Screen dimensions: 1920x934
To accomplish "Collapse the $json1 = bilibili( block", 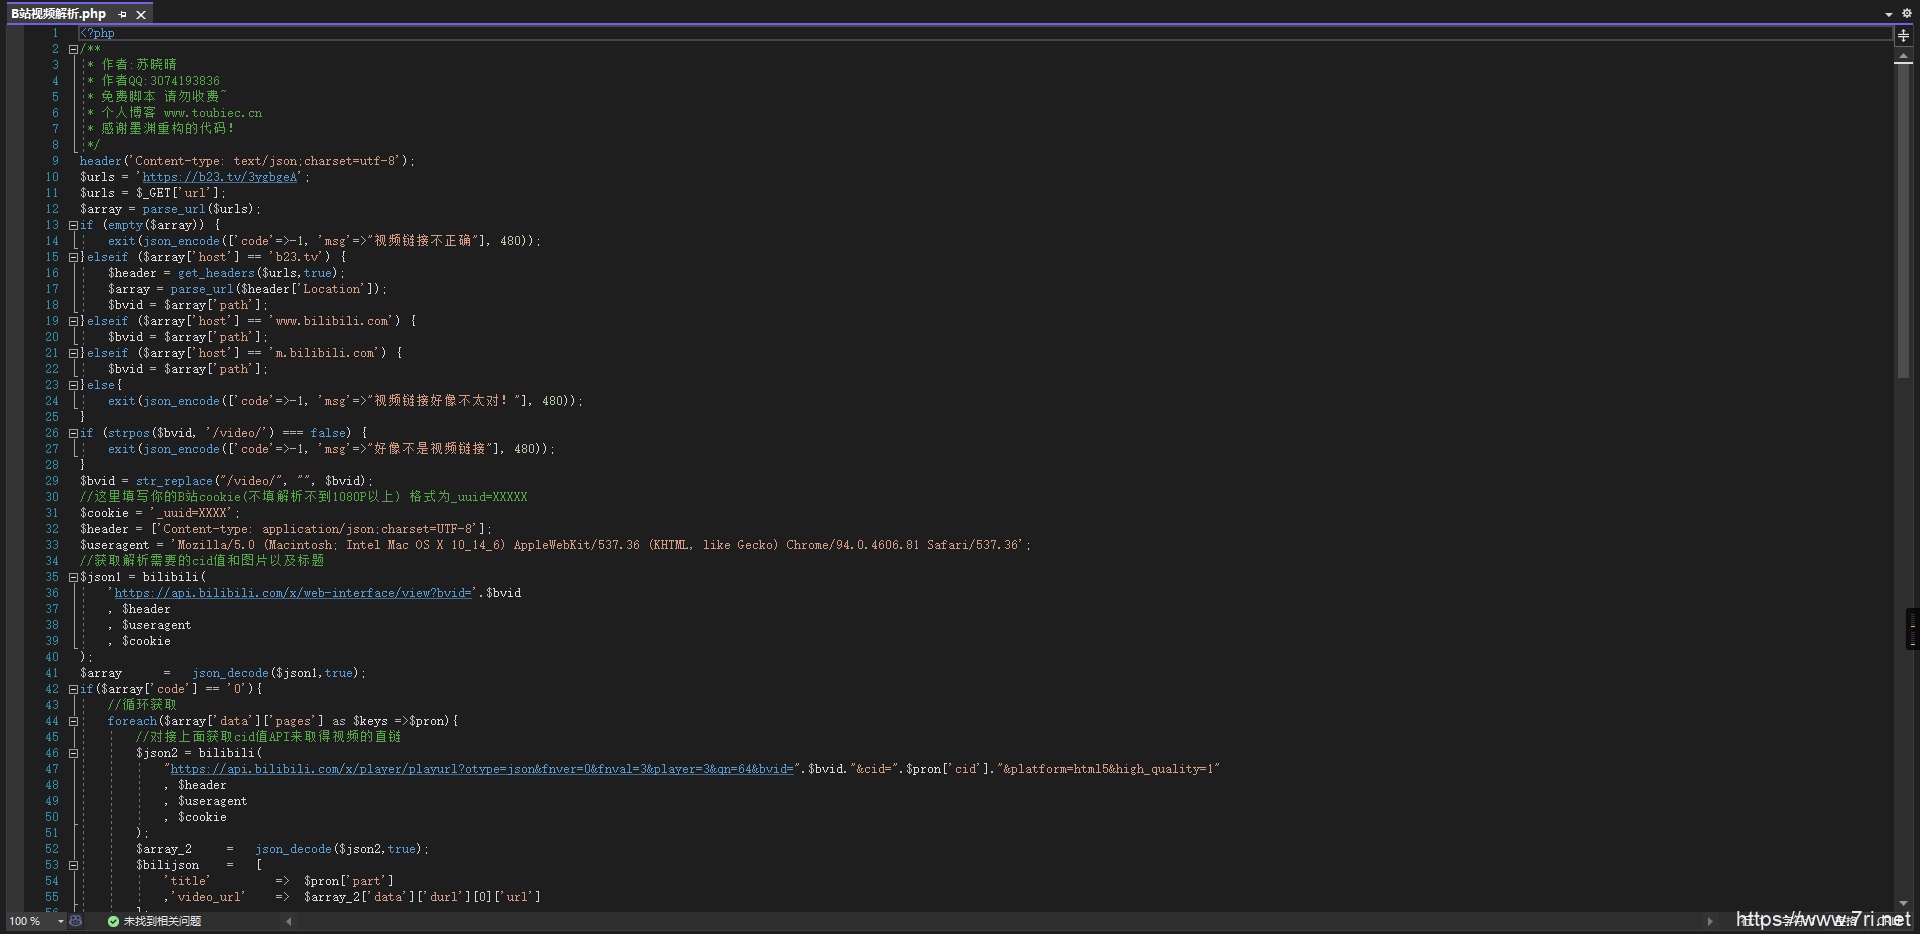I will pyautogui.click(x=73, y=577).
